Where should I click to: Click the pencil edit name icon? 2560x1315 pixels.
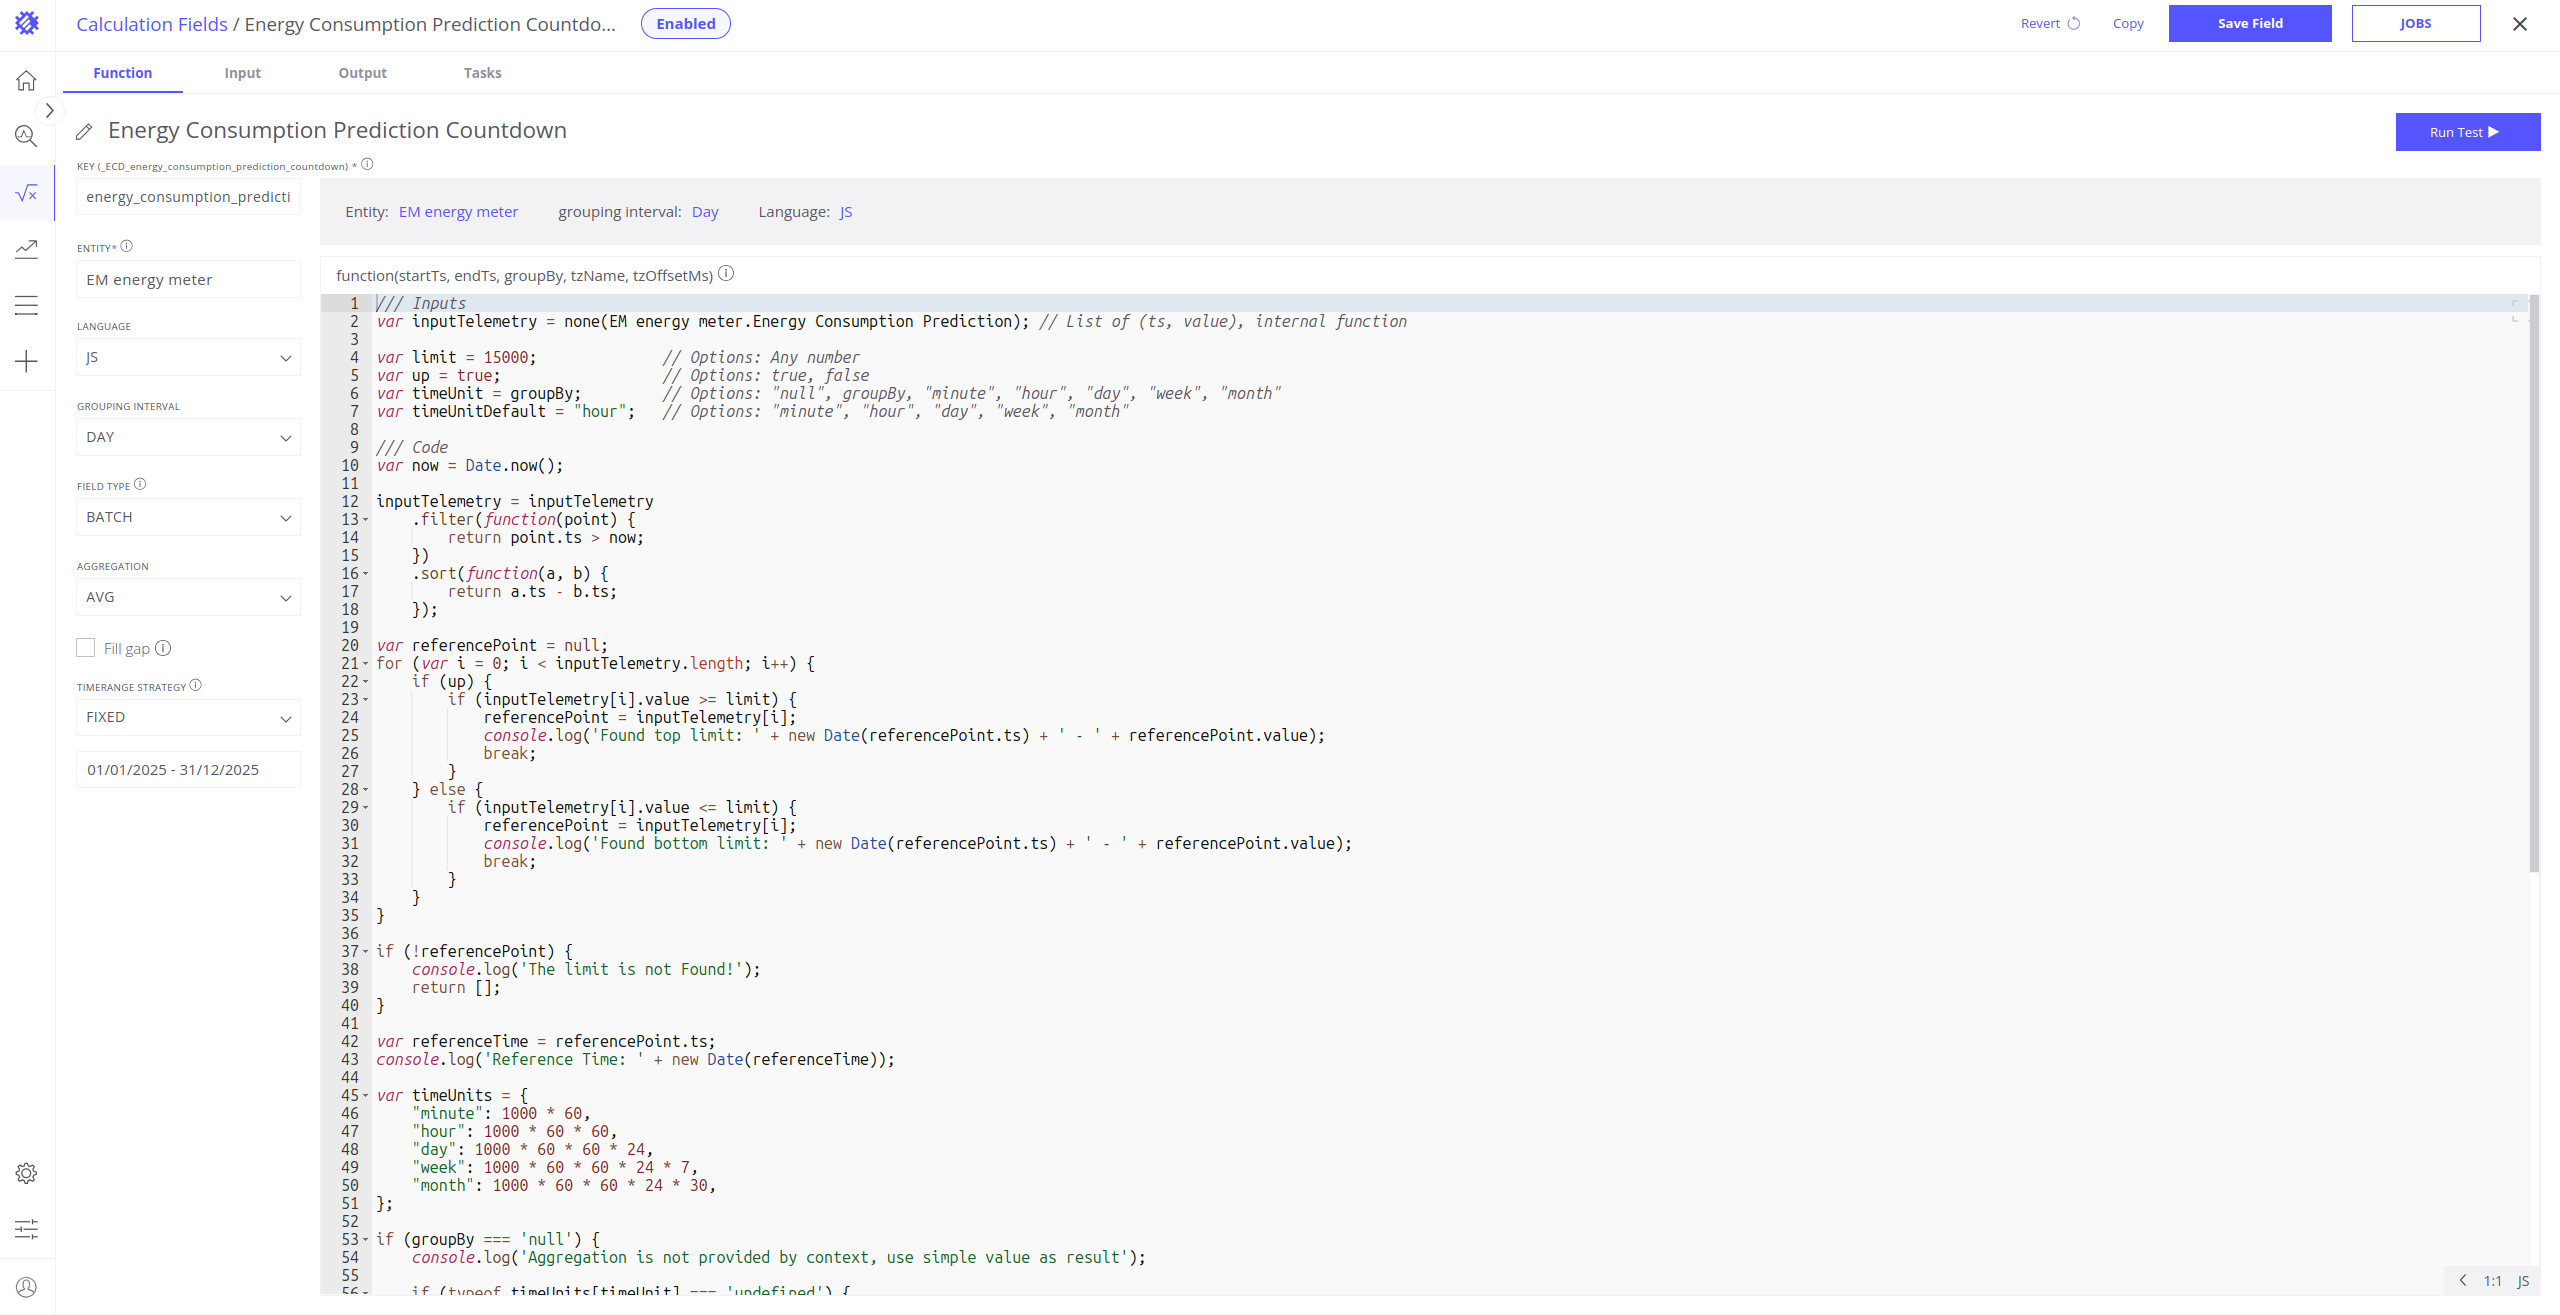85,132
